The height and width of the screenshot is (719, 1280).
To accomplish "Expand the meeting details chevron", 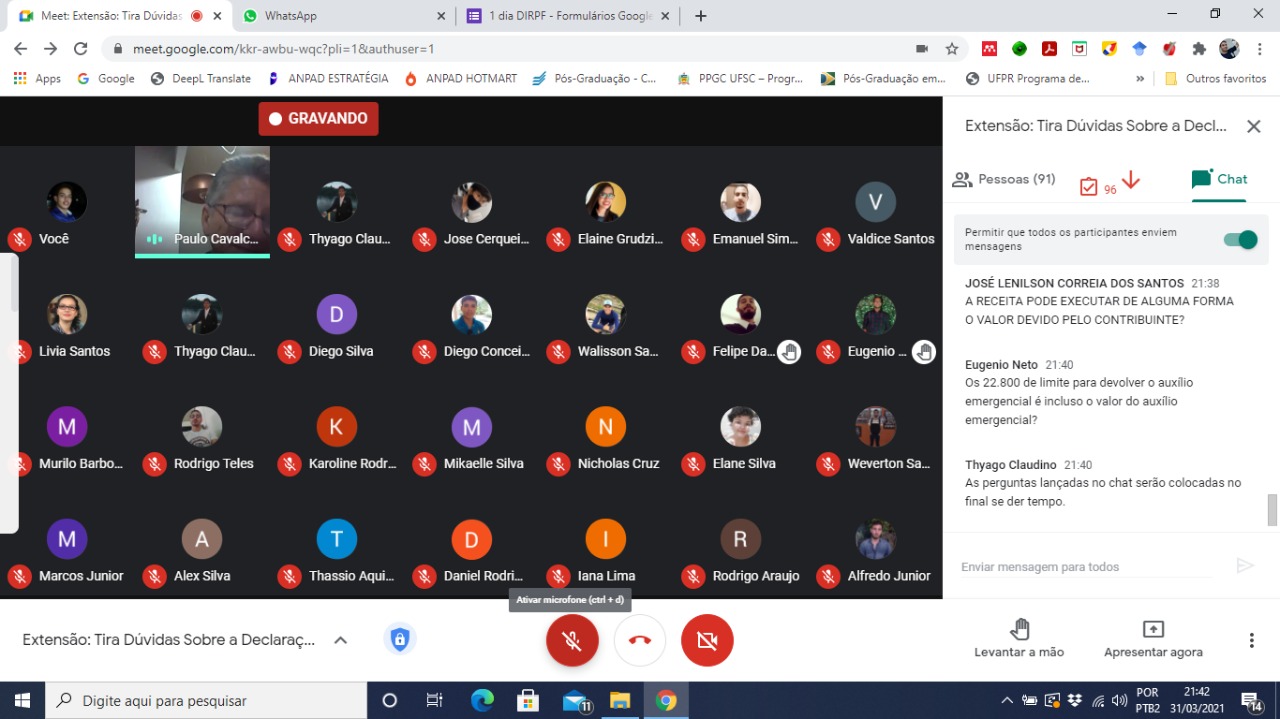I will (340, 640).
